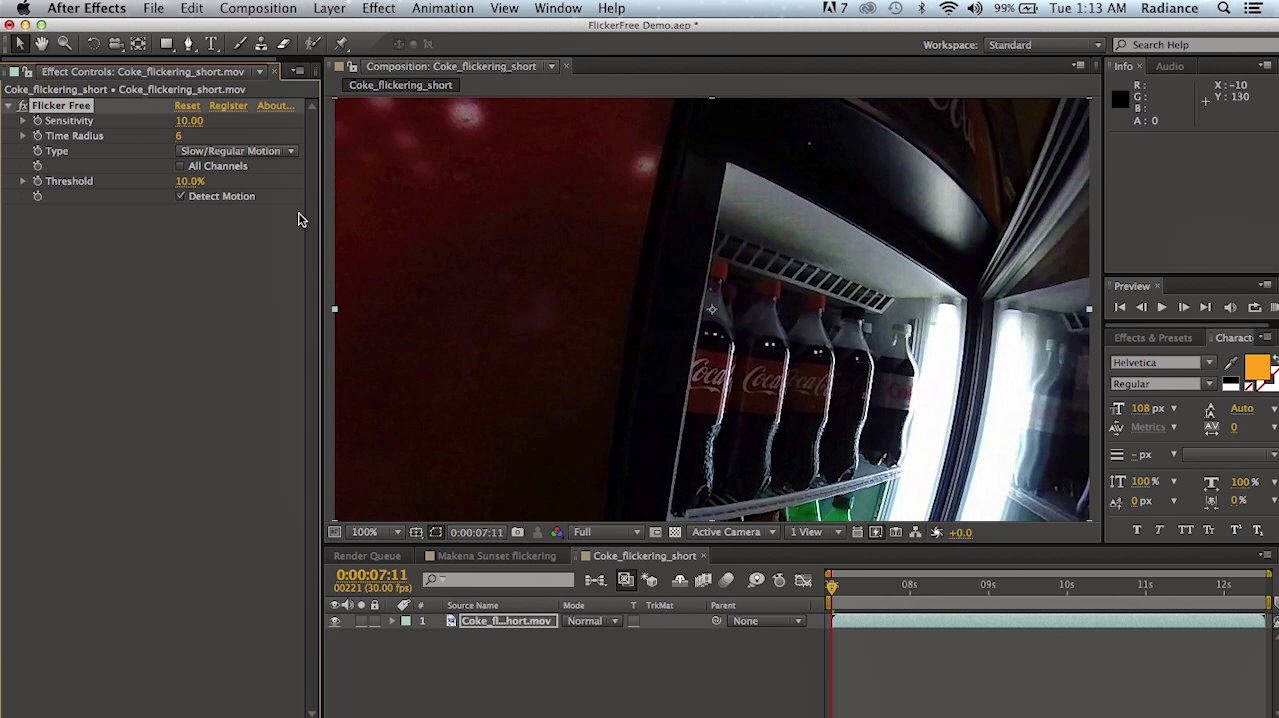Click Reset on the Flicker Free effect
Viewport: 1279px width, 718px height.
[187, 105]
